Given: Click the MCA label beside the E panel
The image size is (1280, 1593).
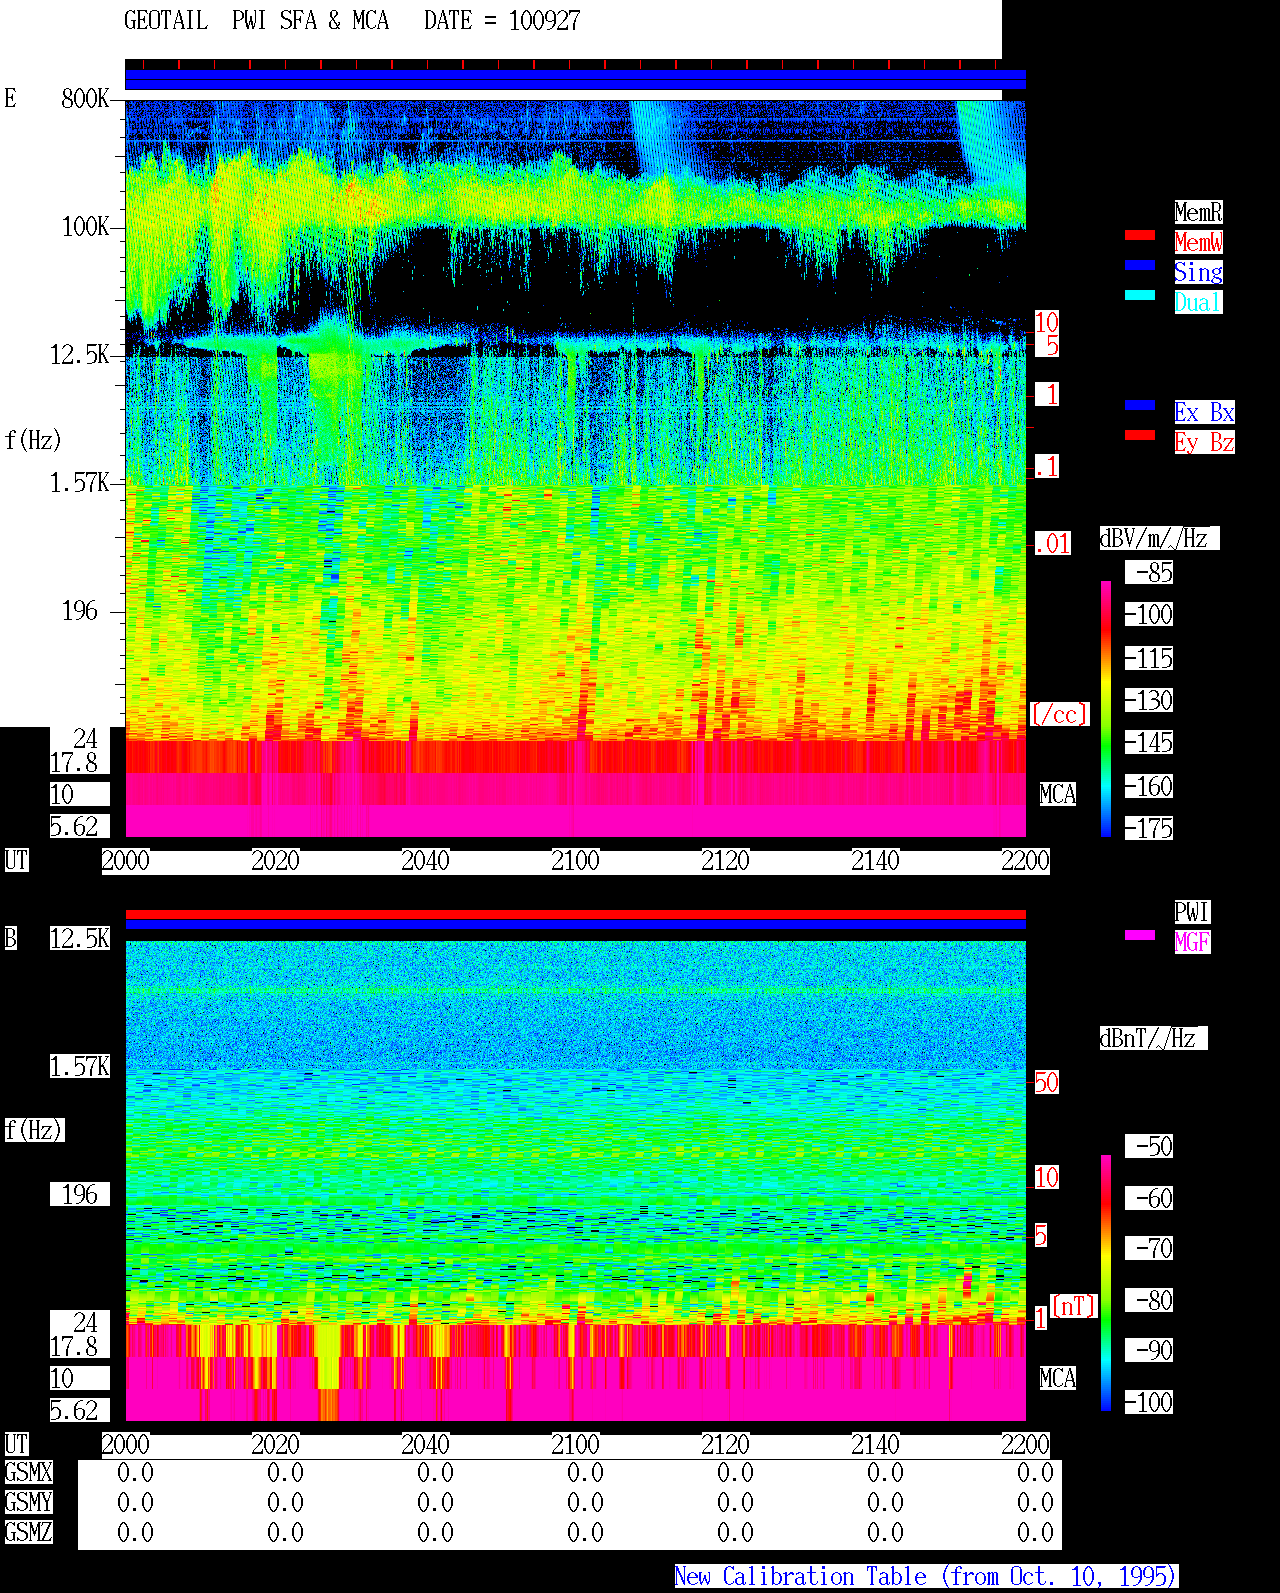Looking at the screenshot, I should point(1058,795).
